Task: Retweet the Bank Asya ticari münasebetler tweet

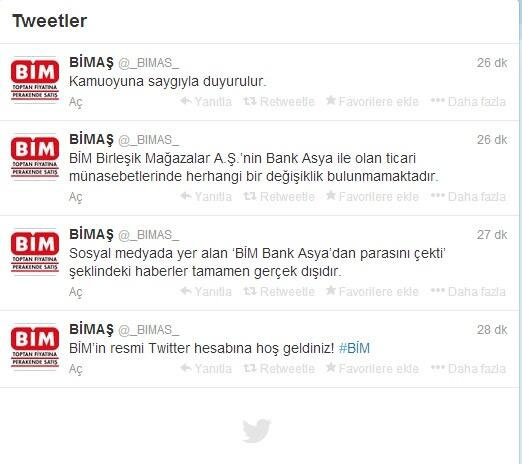Action: [x=279, y=196]
